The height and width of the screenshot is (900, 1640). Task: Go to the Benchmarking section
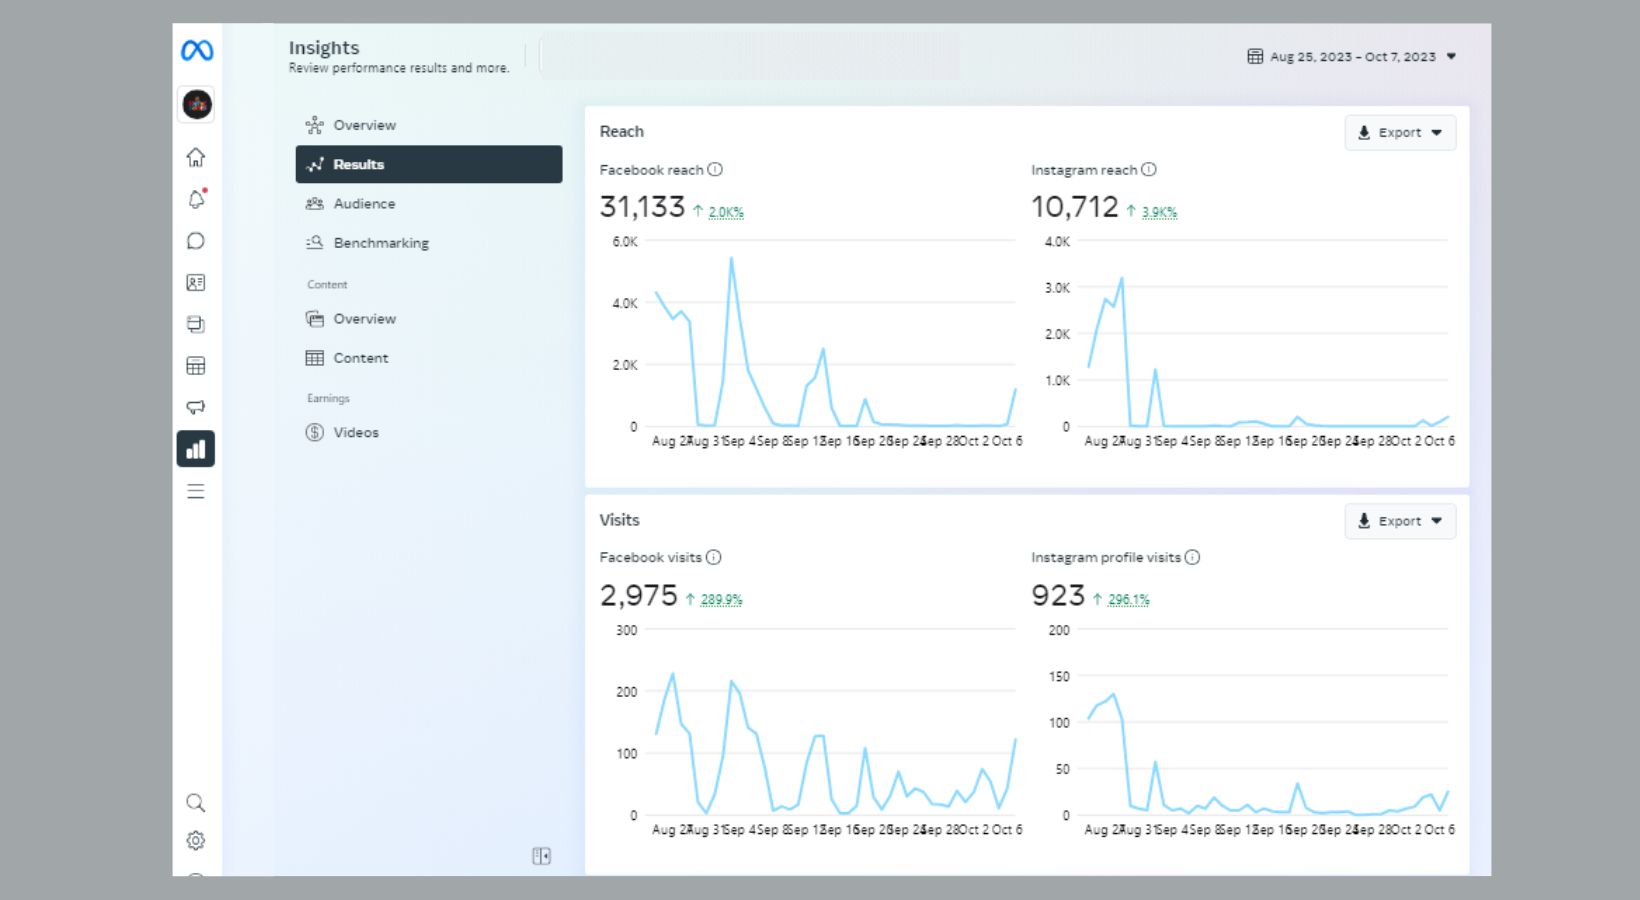tap(380, 243)
